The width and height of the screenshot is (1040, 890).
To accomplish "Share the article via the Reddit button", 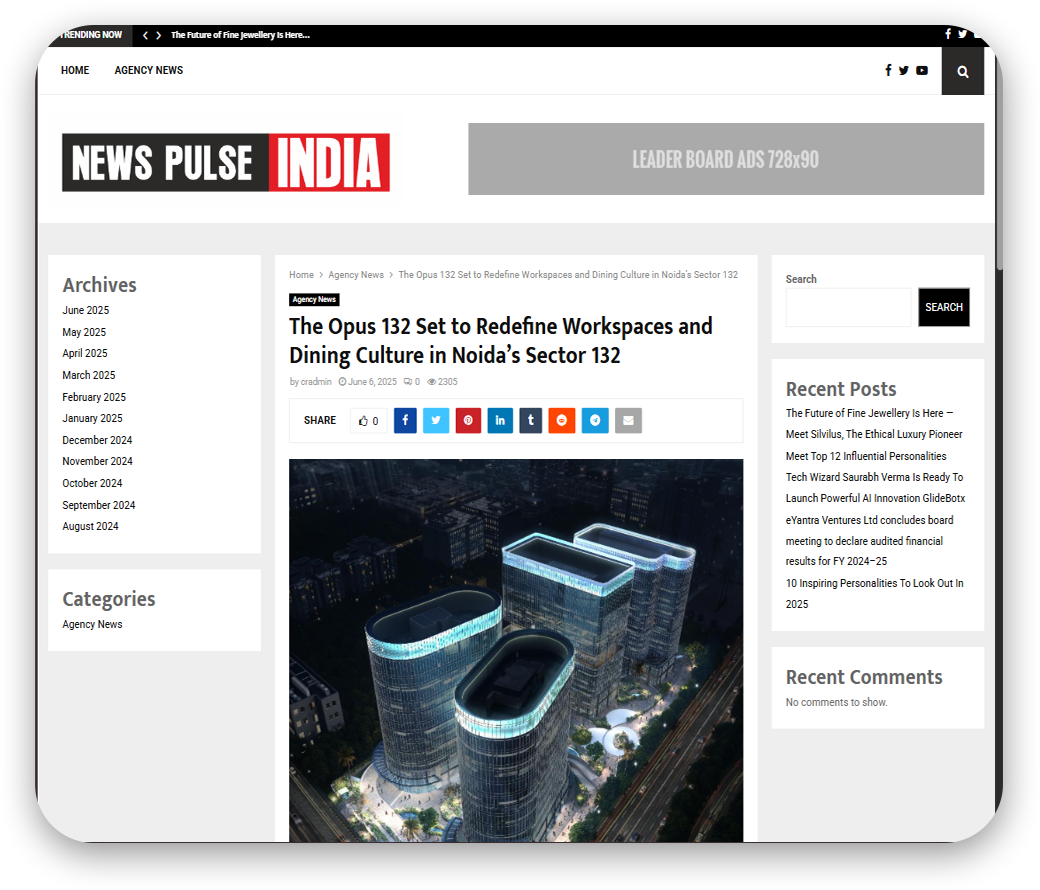I will (x=562, y=421).
